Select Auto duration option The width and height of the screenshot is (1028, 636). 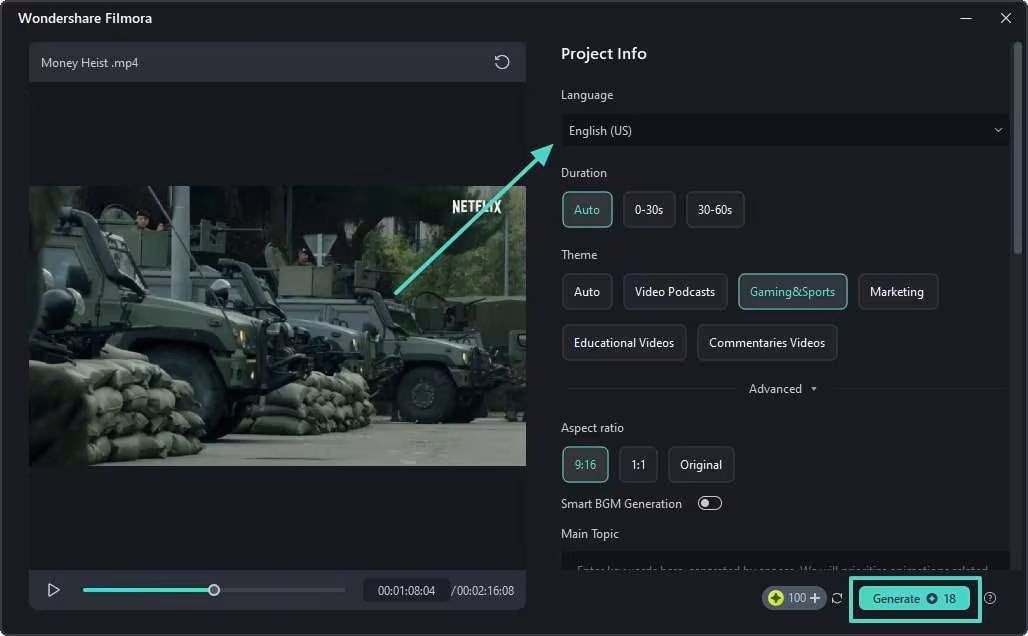click(x=587, y=210)
